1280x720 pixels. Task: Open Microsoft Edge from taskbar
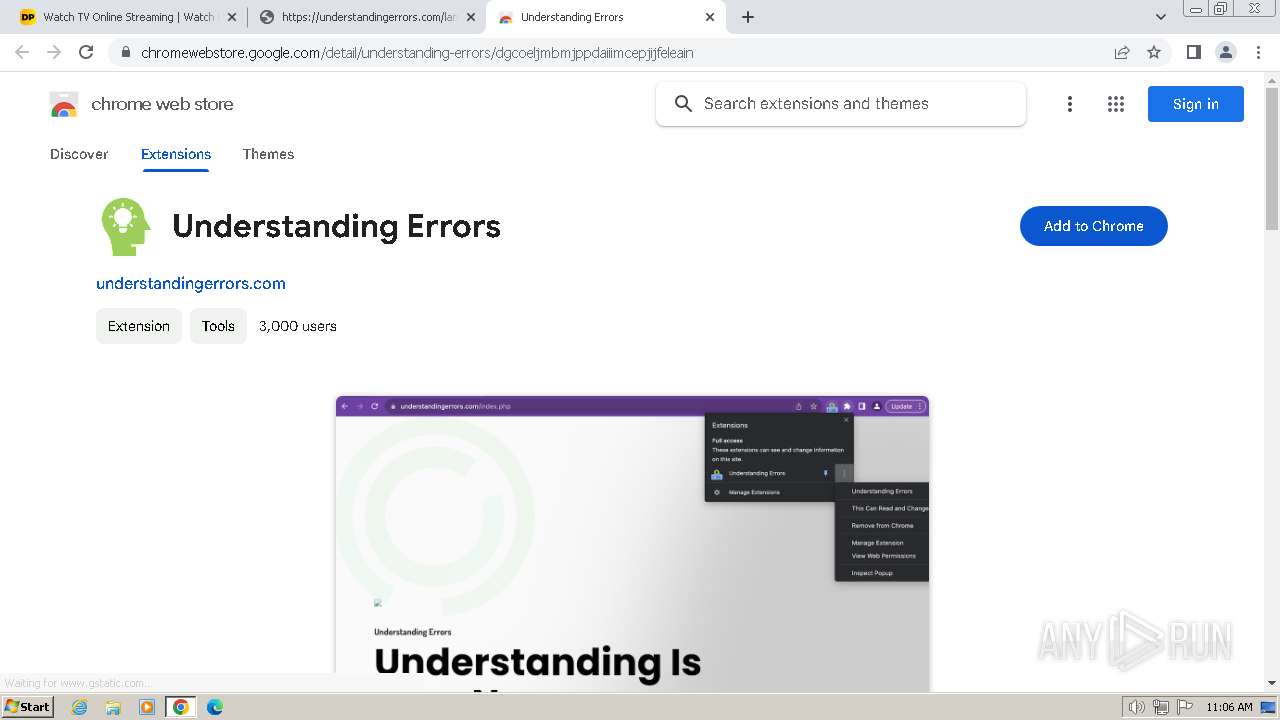(214, 707)
